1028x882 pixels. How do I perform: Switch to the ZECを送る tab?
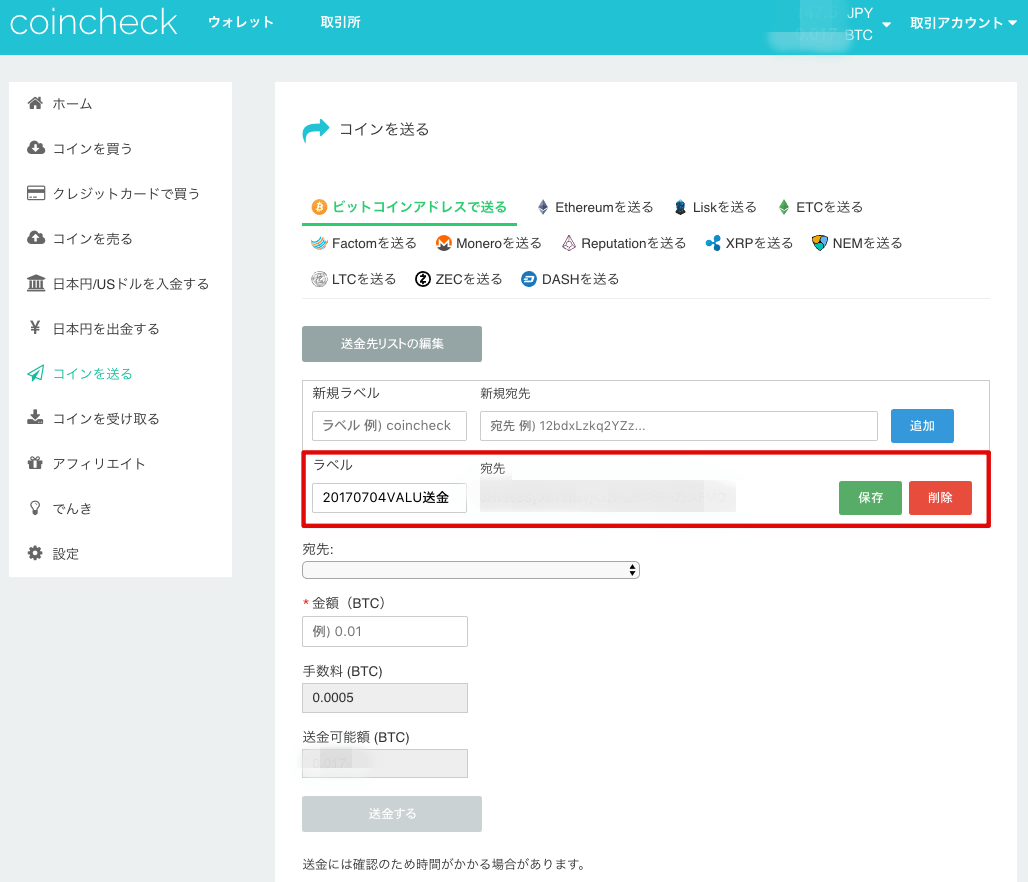point(459,279)
